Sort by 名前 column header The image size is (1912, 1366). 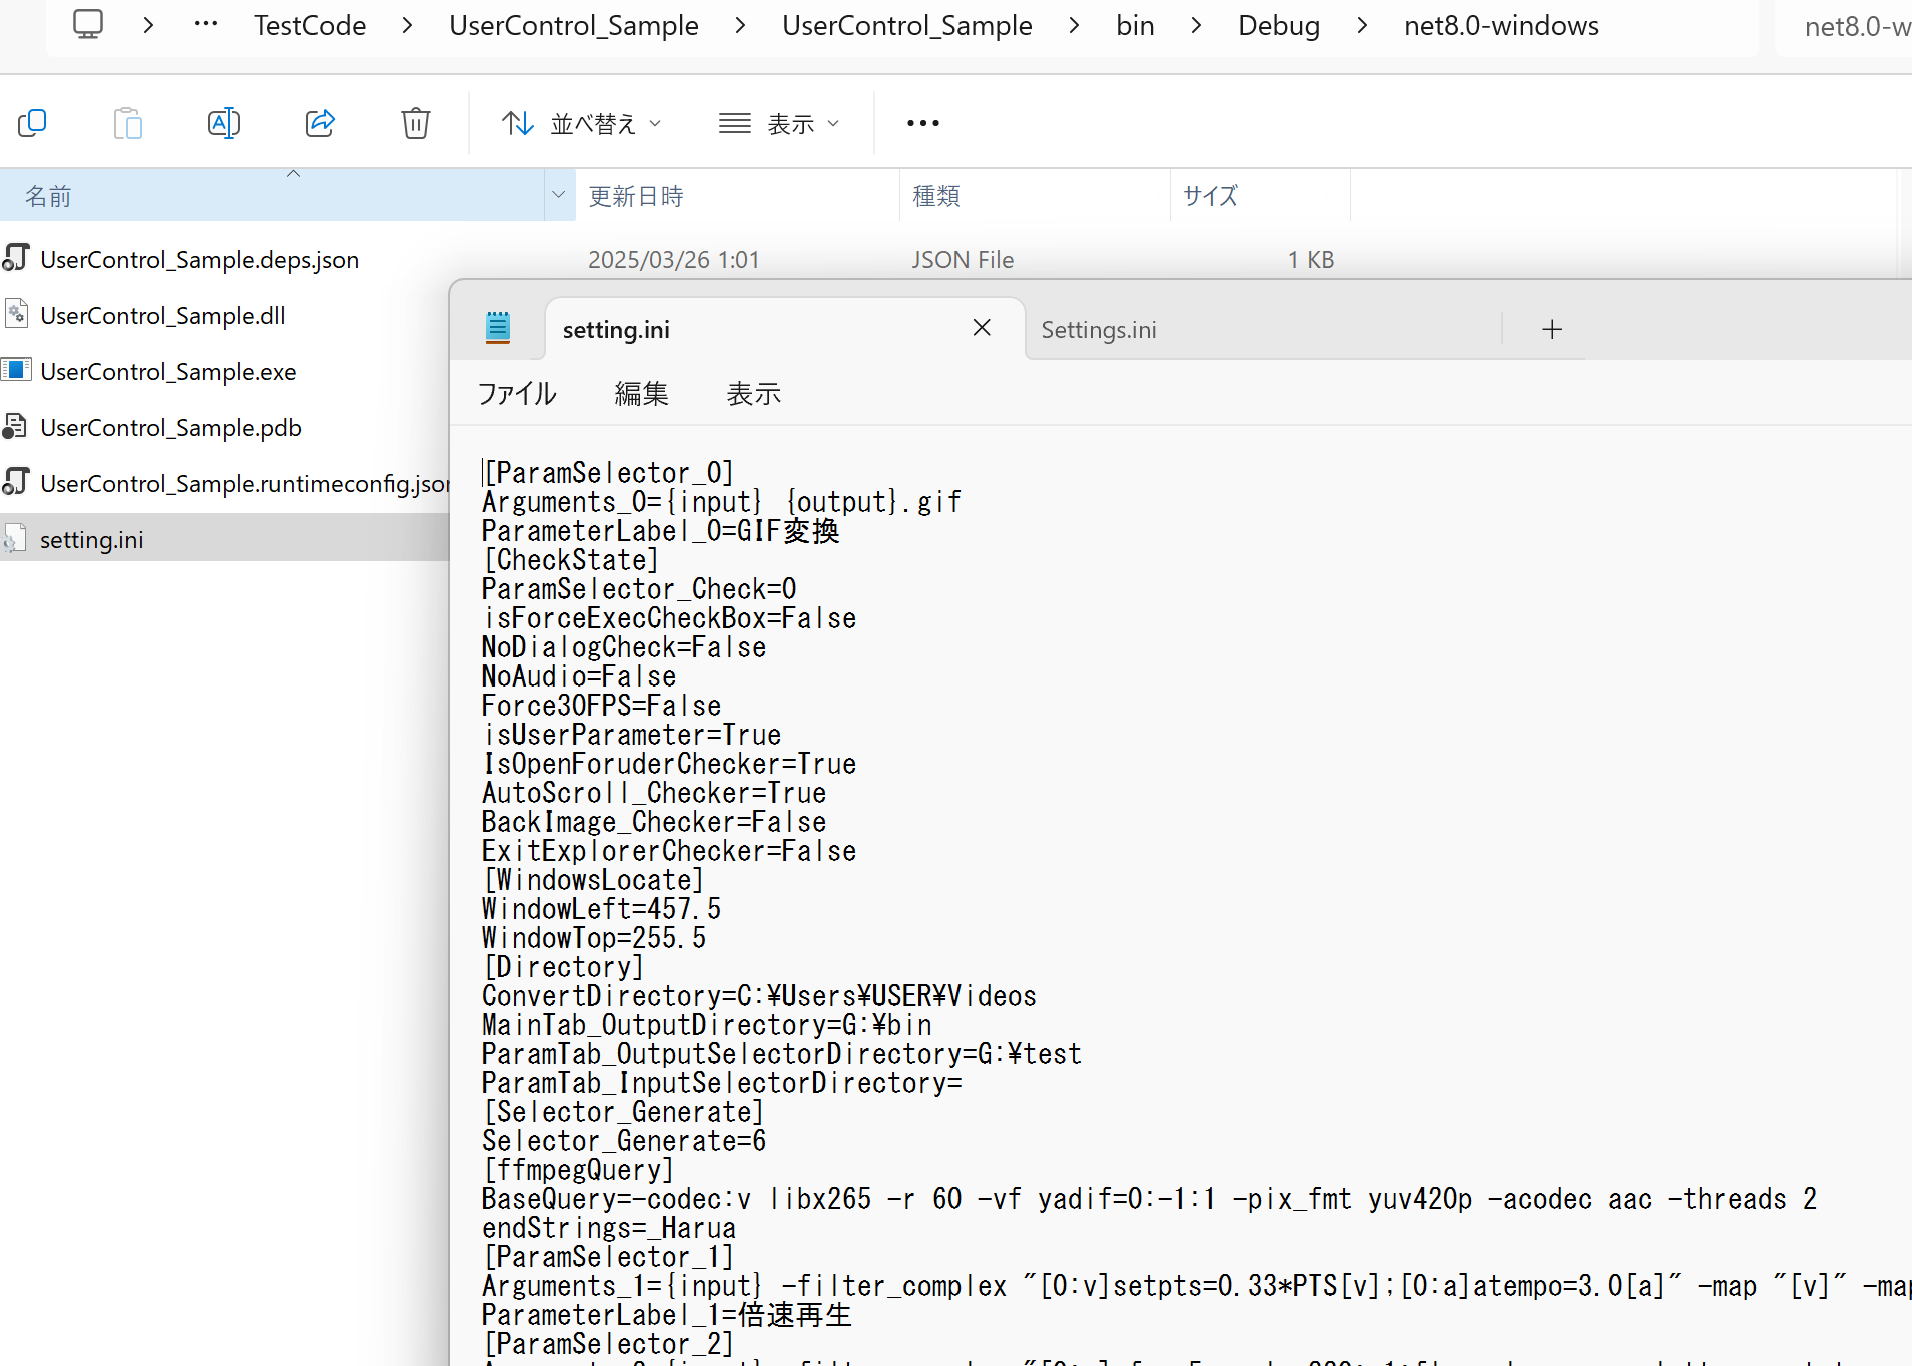(x=272, y=196)
